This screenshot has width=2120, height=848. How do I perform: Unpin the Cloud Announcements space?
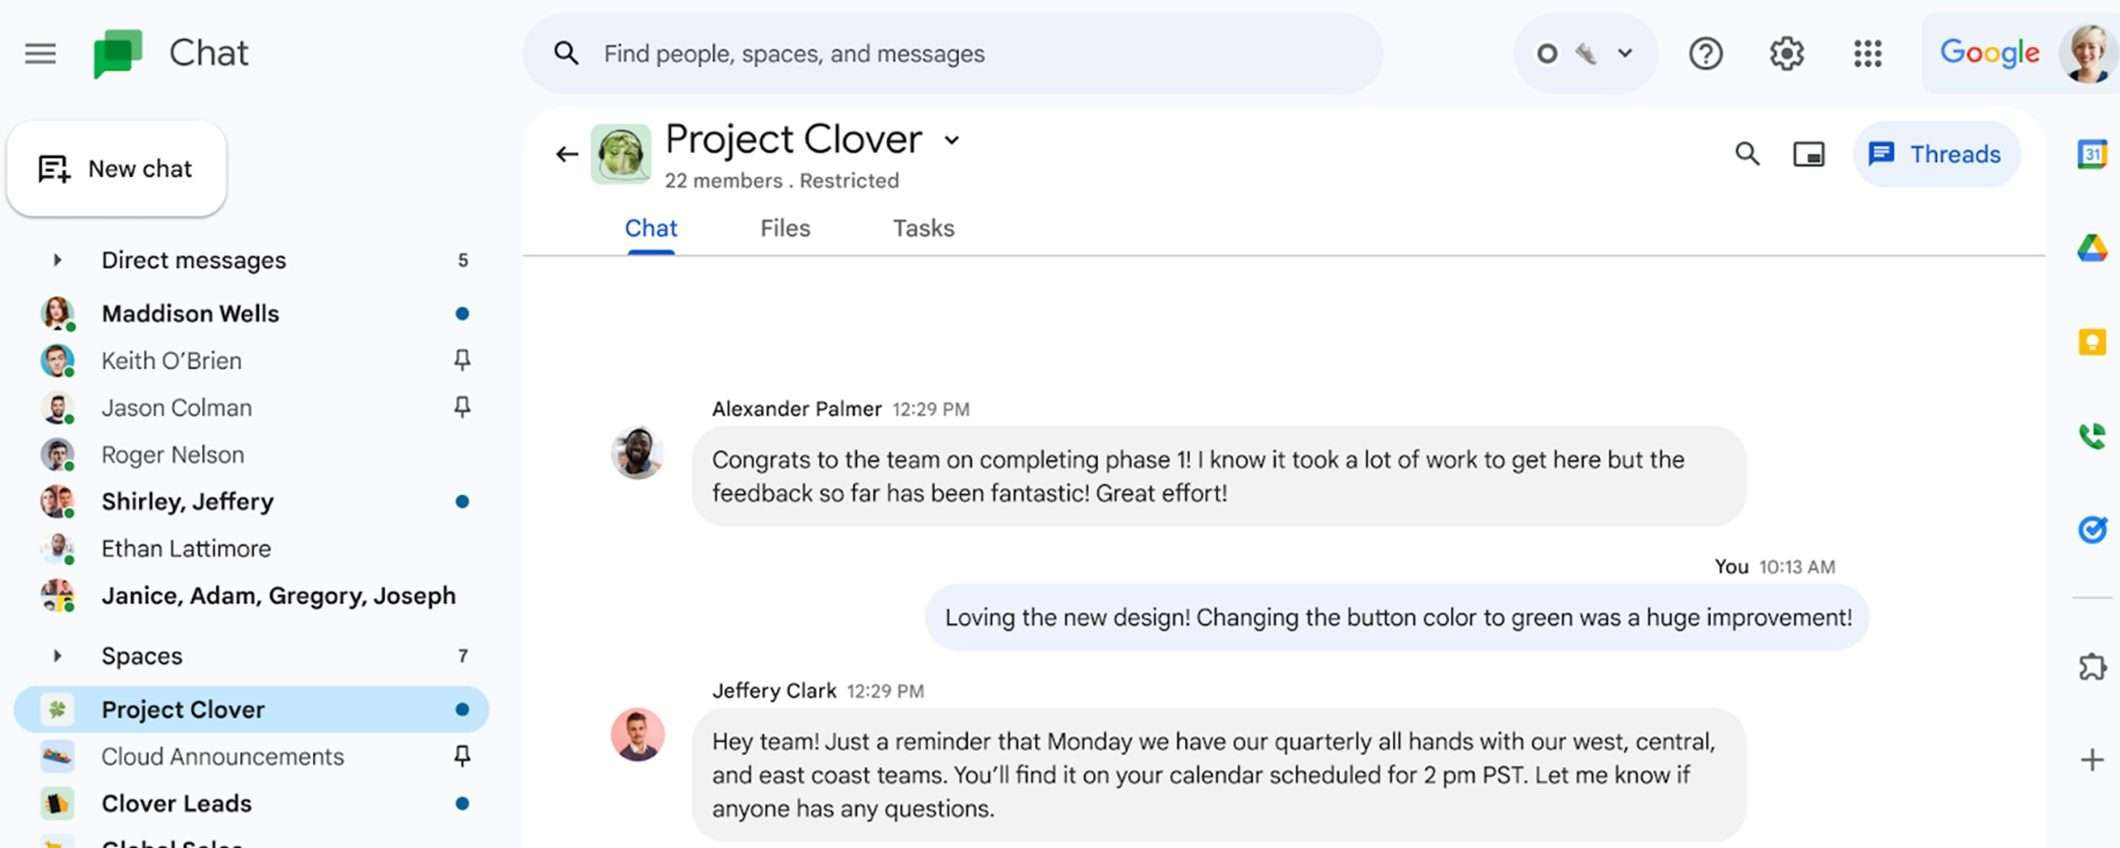tap(462, 756)
